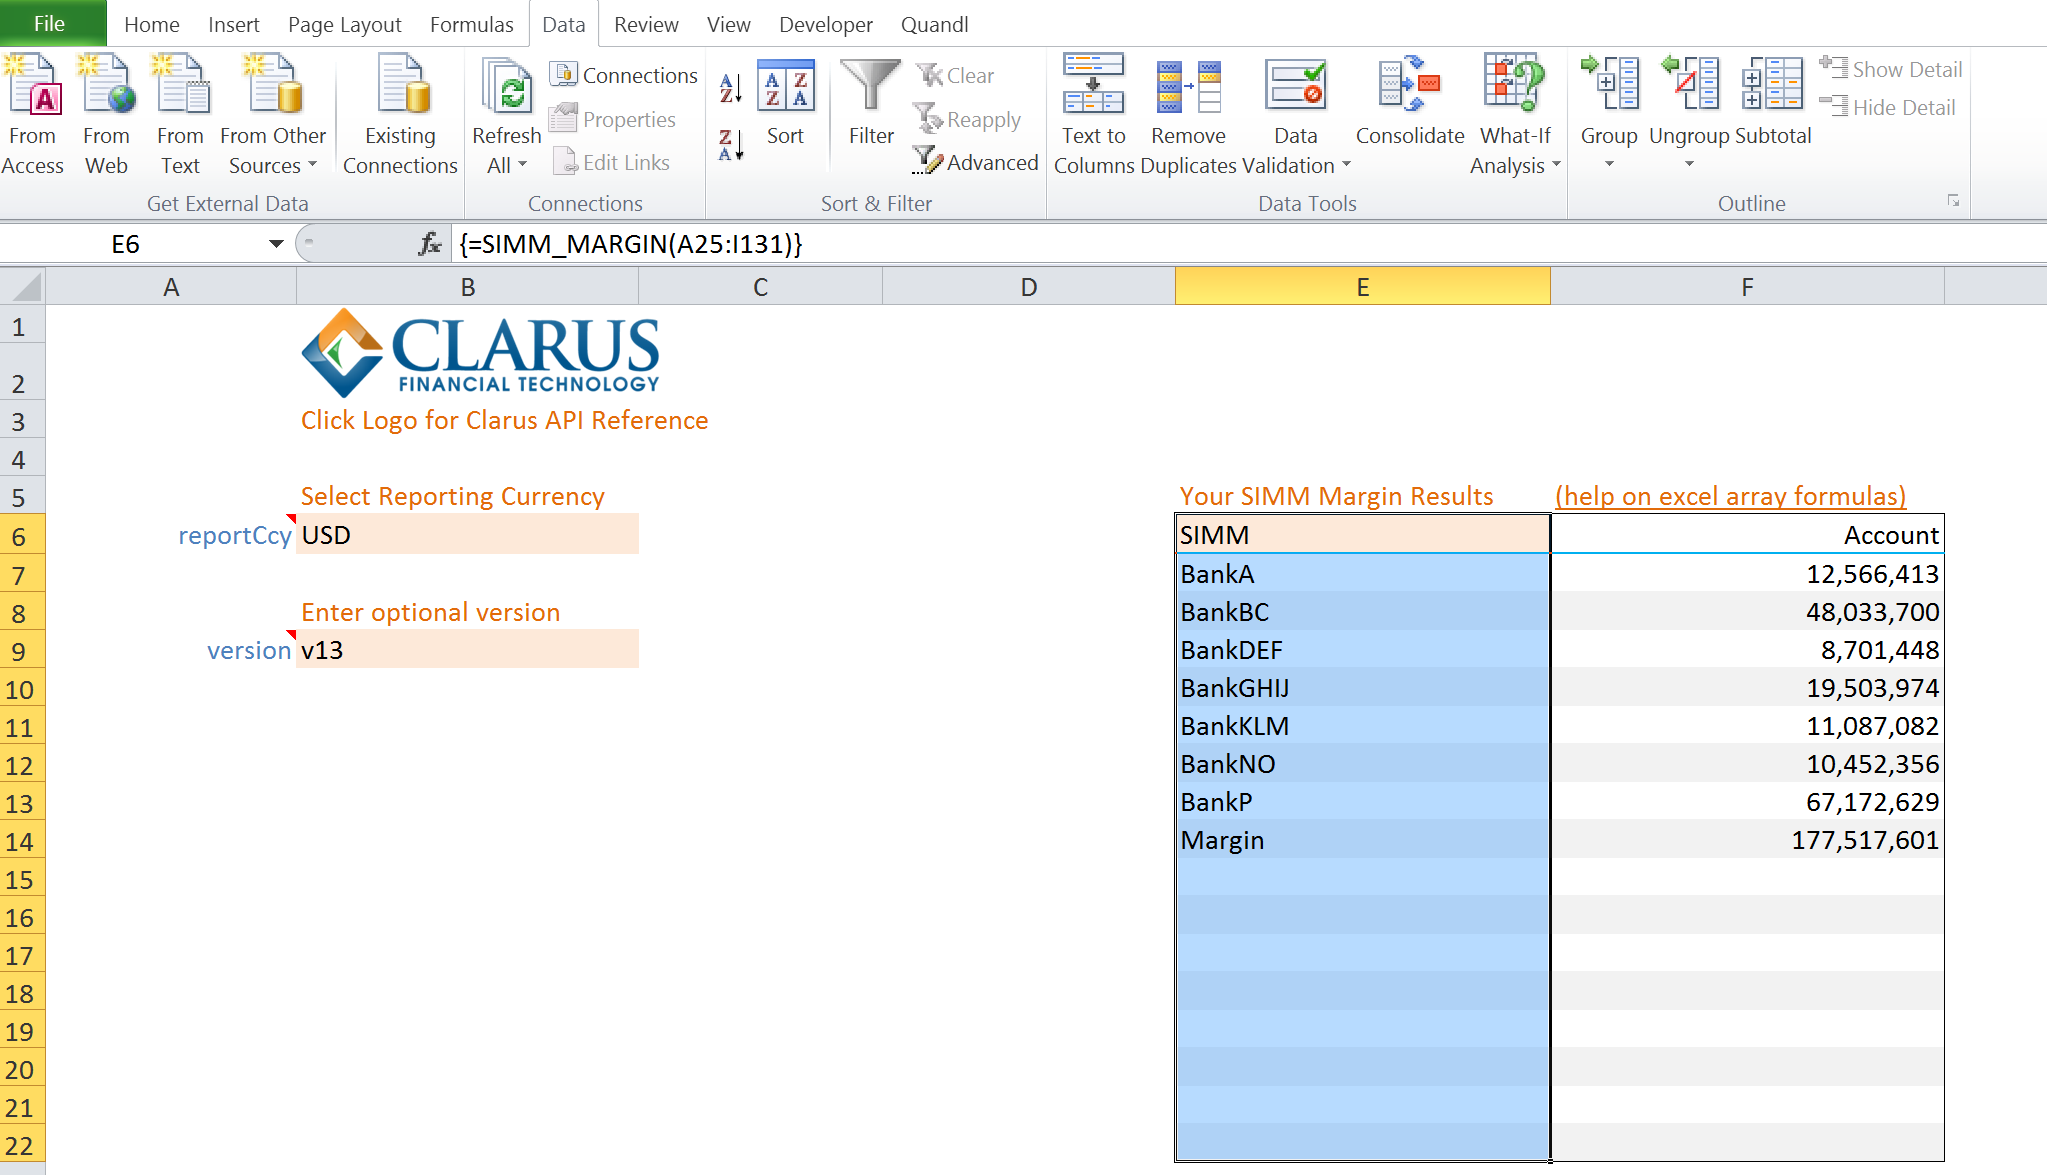Switch to the Home tab

coord(152,24)
